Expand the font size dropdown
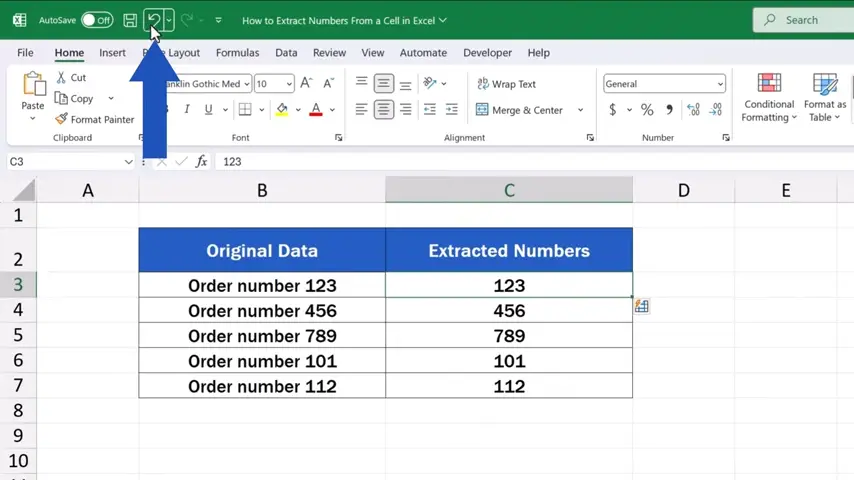Screen dimensions: 854x480 (x=289, y=84)
